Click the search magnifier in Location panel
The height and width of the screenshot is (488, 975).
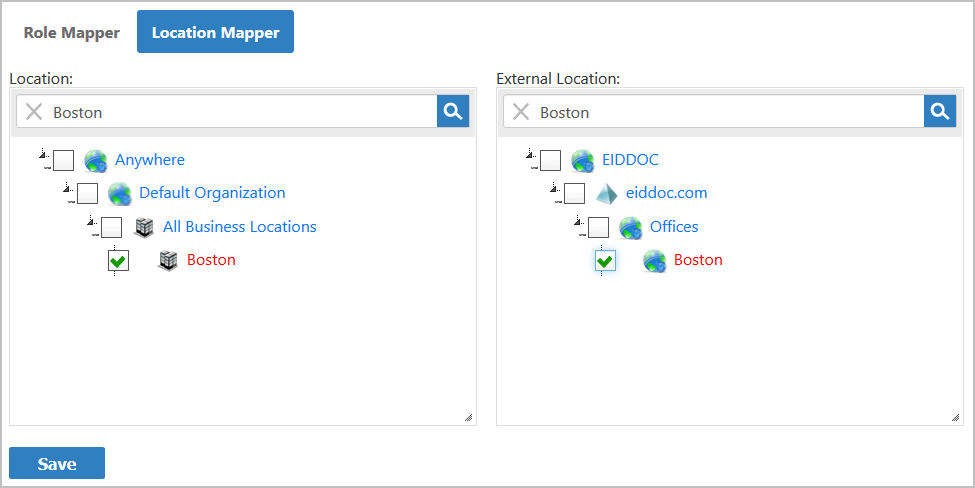click(x=453, y=112)
